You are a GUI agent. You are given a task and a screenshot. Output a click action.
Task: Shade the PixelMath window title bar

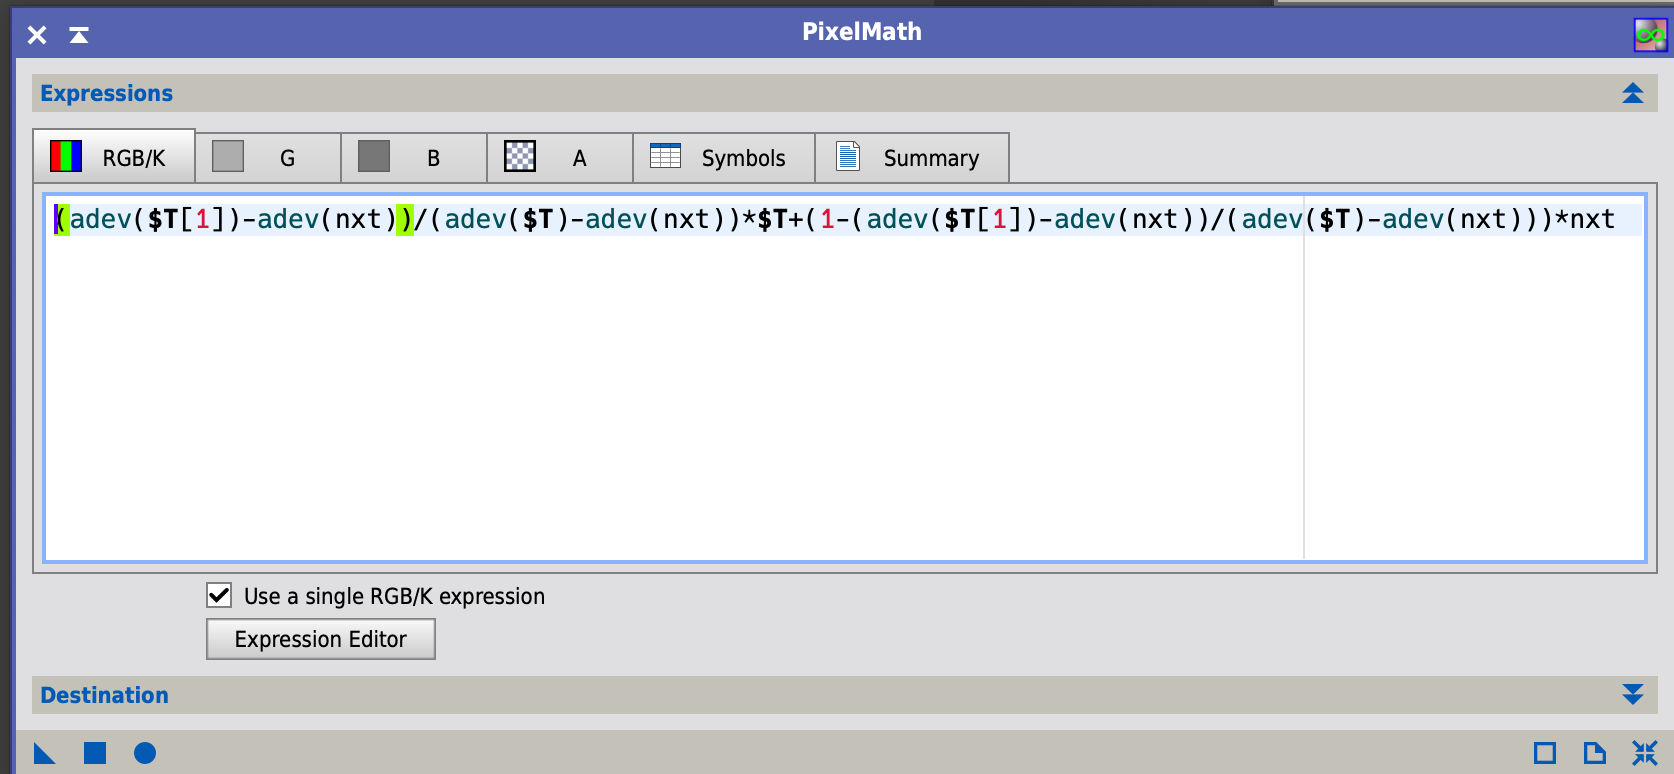click(79, 35)
